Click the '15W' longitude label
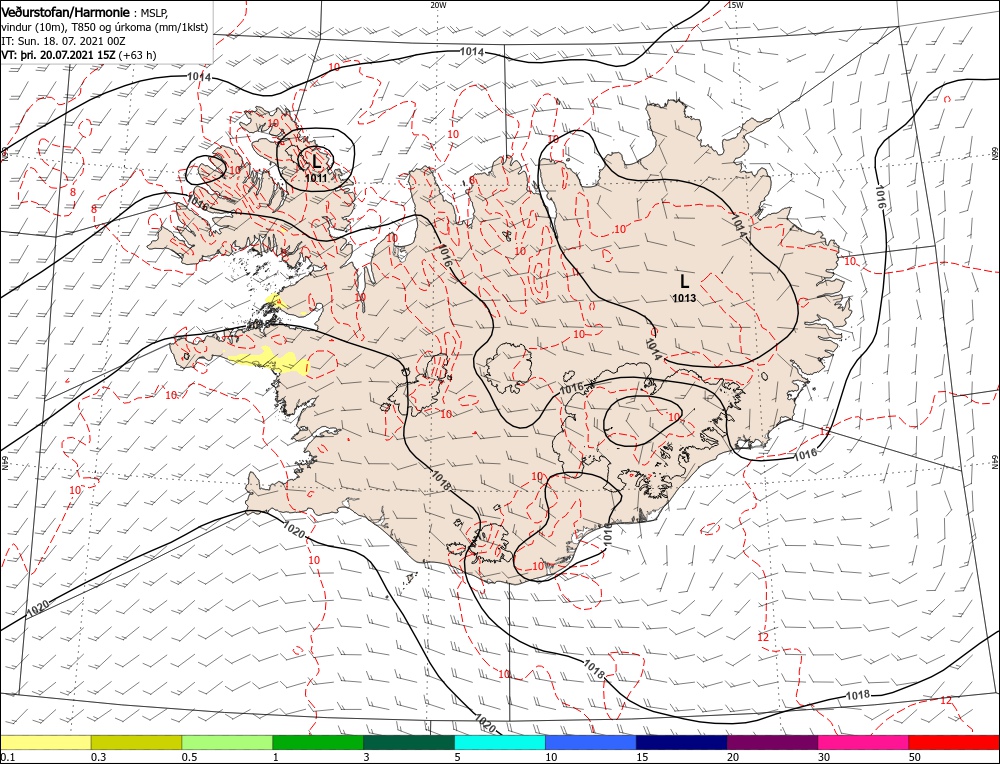This screenshot has width=1000, height=764. [735, 4]
